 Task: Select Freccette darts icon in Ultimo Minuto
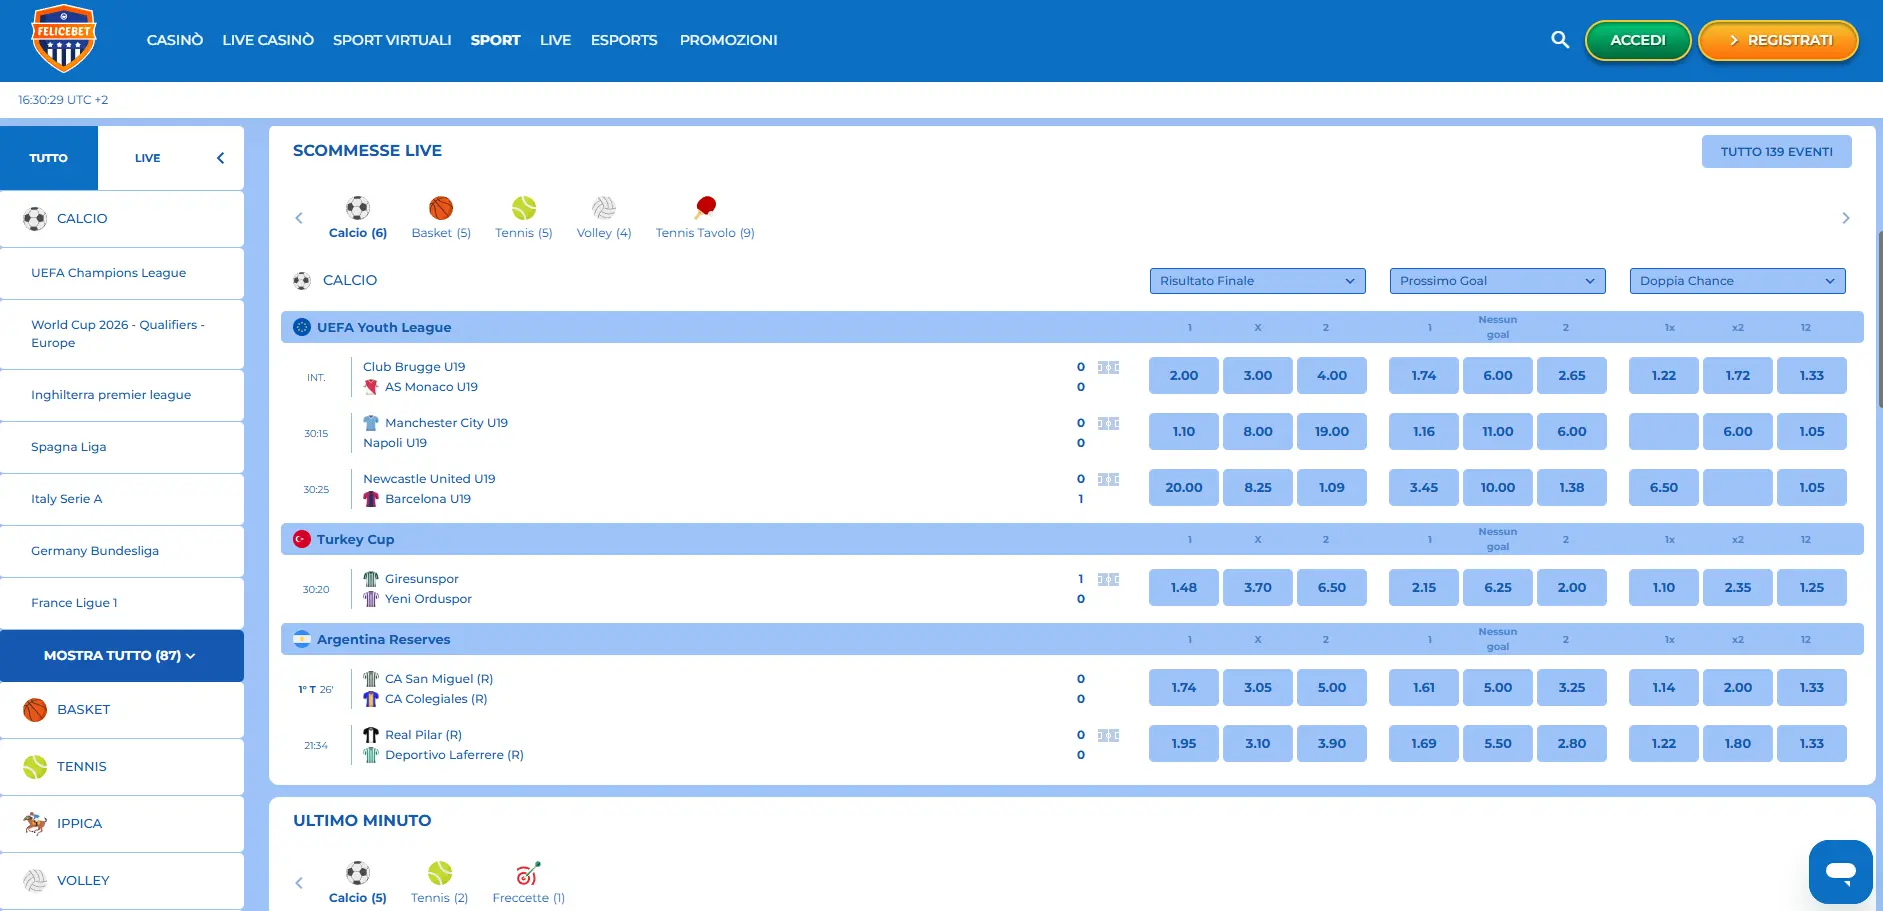coord(528,874)
